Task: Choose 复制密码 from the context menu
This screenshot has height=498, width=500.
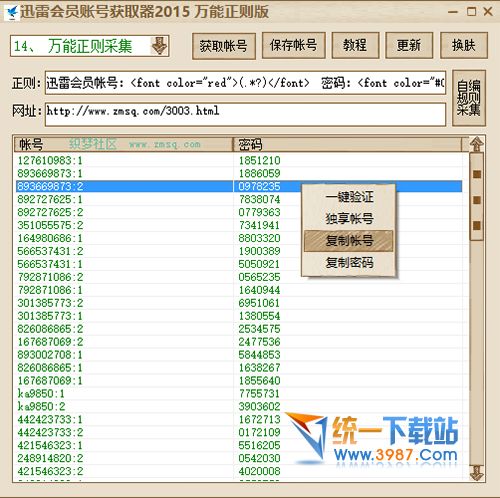Action: (x=349, y=263)
